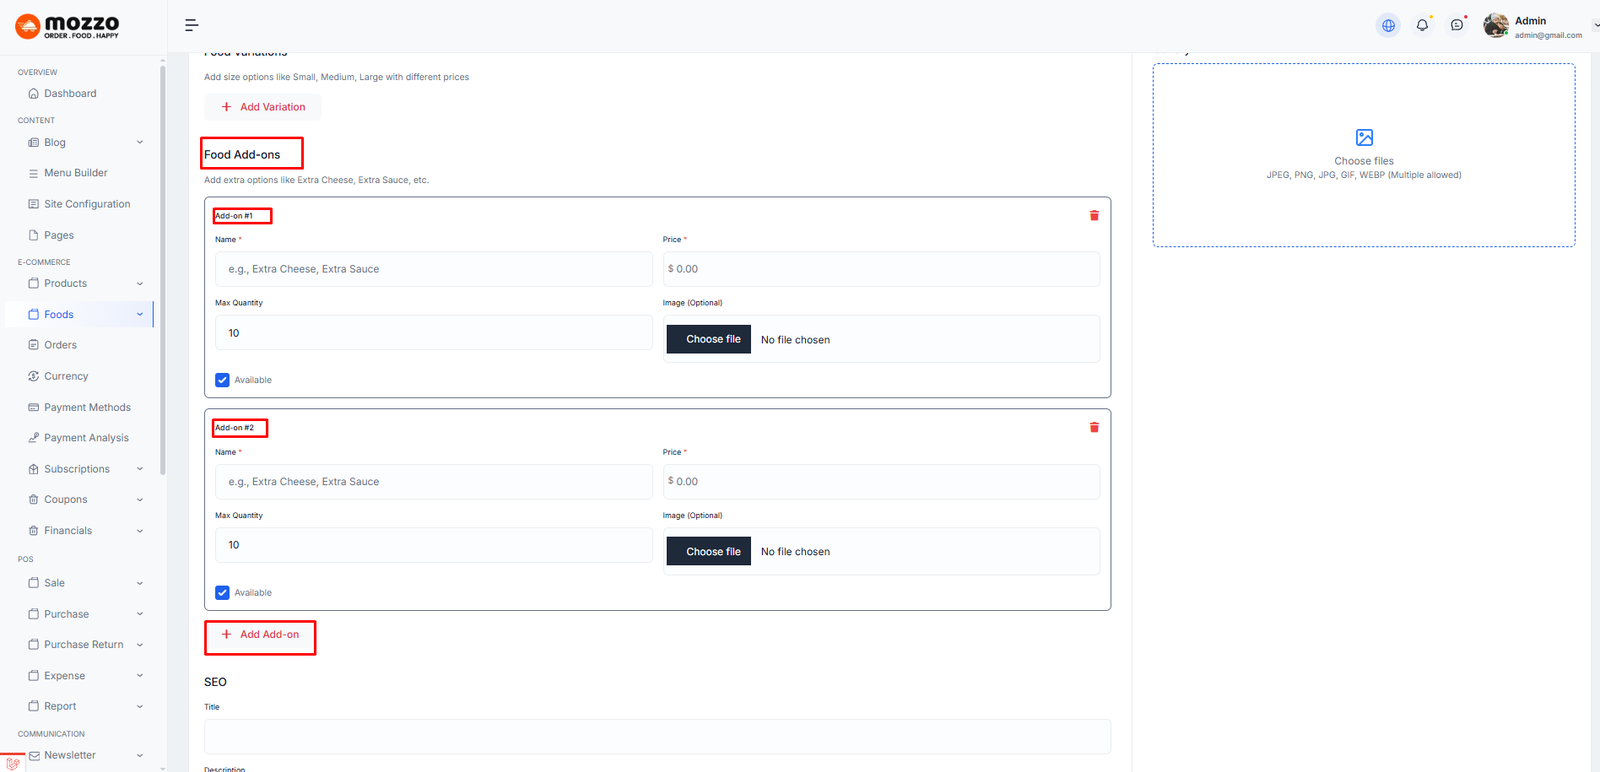The image size is (1600, 772).
Task: Click Add-on #1 Name input field
Action: pos(433,269)
